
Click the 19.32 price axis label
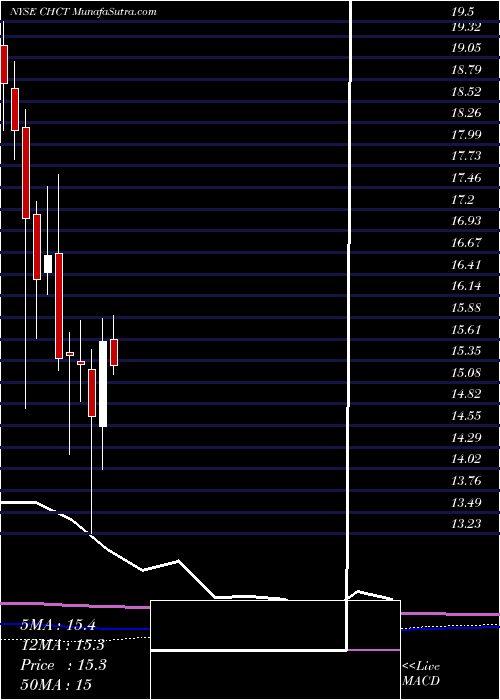[466, 27]
